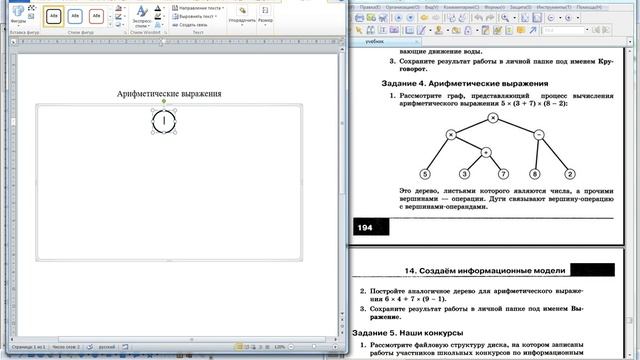Click the Word vertical scrollbar down arrow
Viewport: 640px width, 360px height.
(x=342, y=314)
